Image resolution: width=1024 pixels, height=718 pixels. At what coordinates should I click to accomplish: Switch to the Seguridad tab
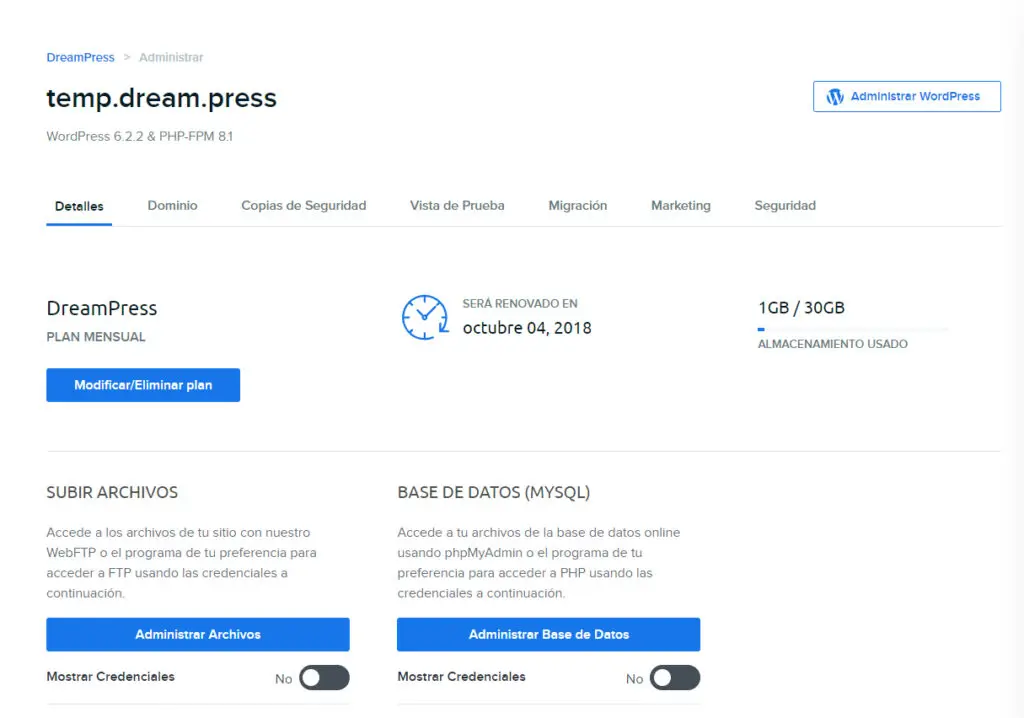785,206
